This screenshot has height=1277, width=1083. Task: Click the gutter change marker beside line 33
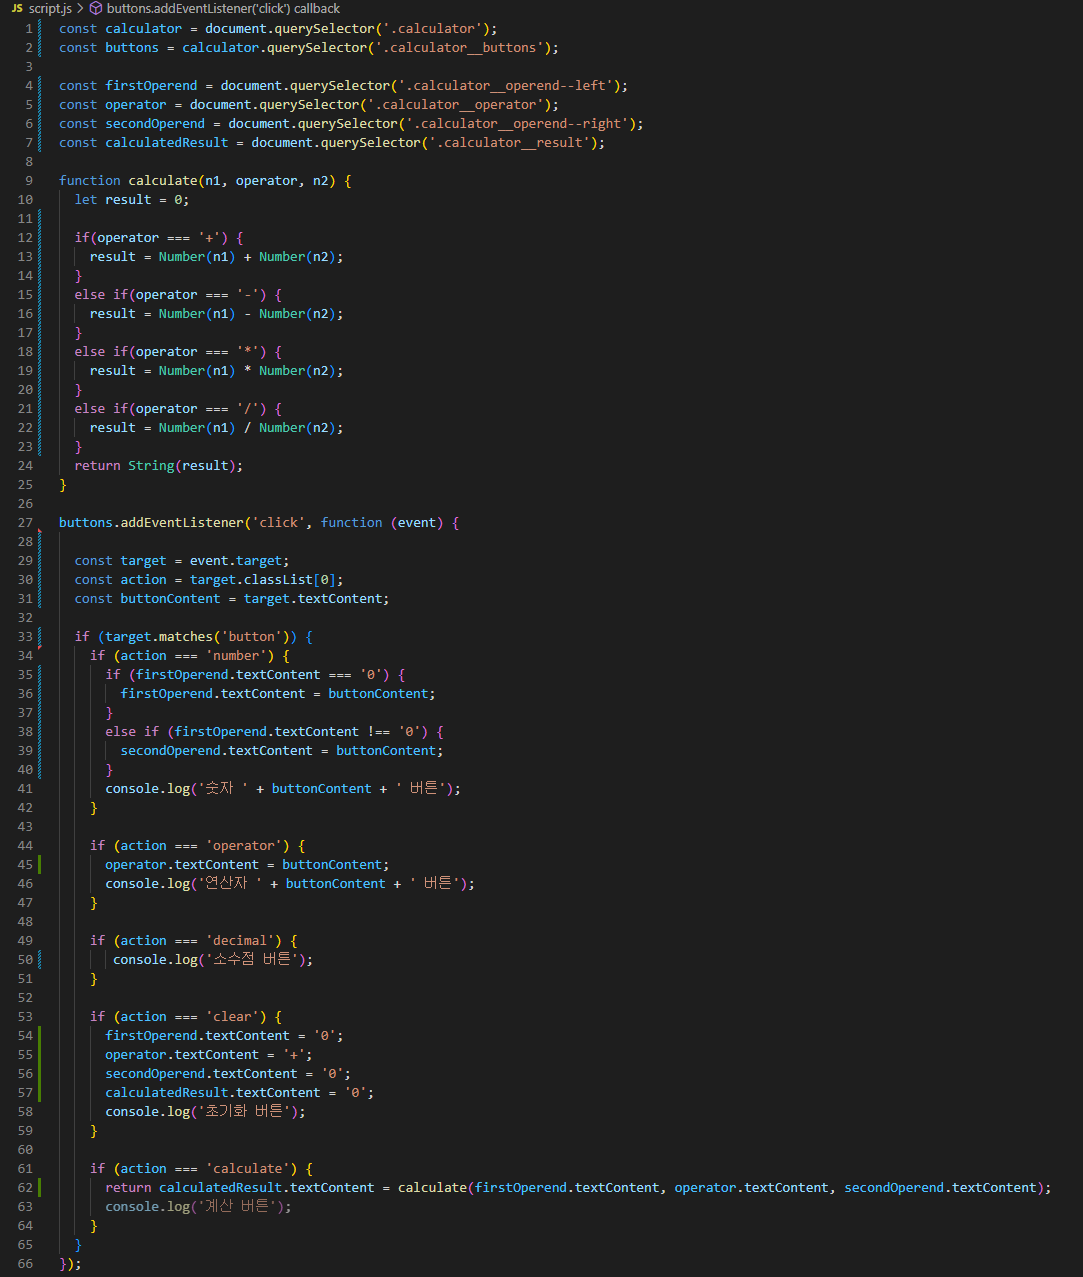click(x=38, y=636)
